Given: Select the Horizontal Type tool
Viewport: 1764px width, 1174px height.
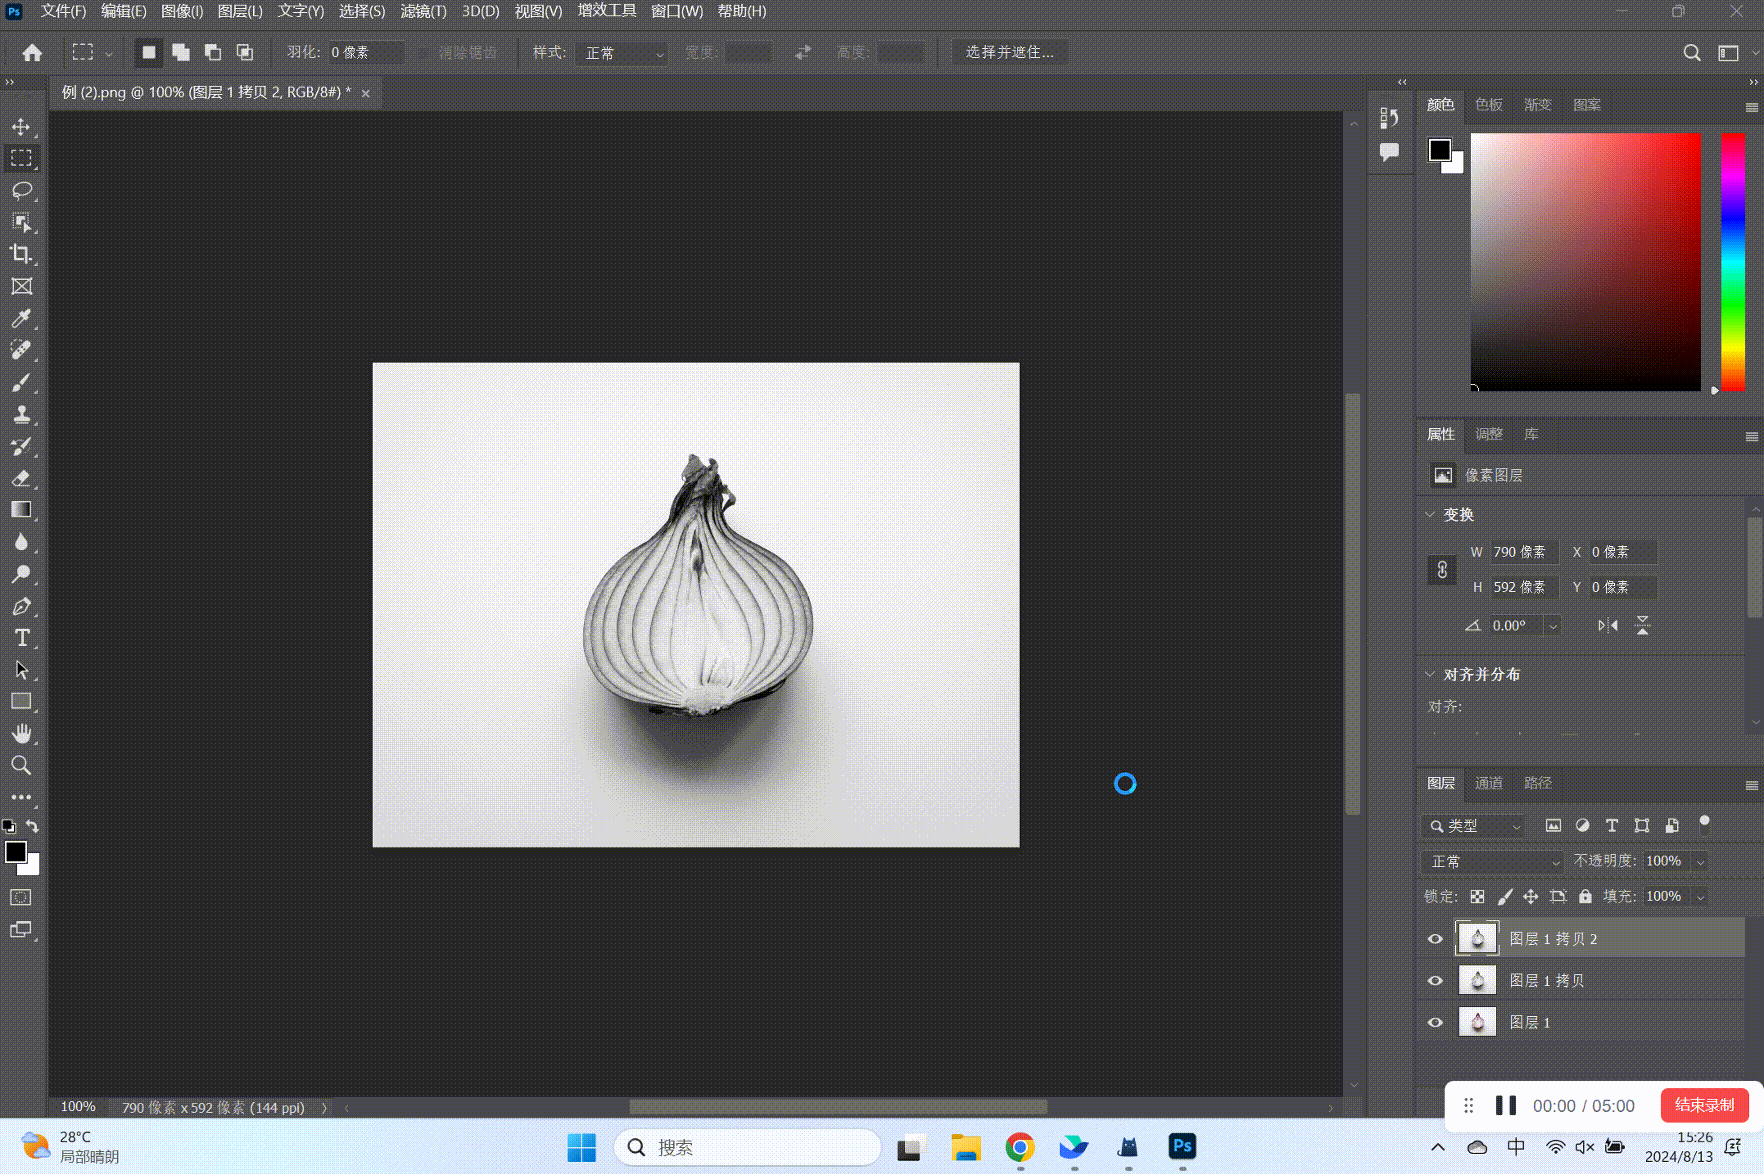Looking at the screenshot, I should tap(21, 638).
